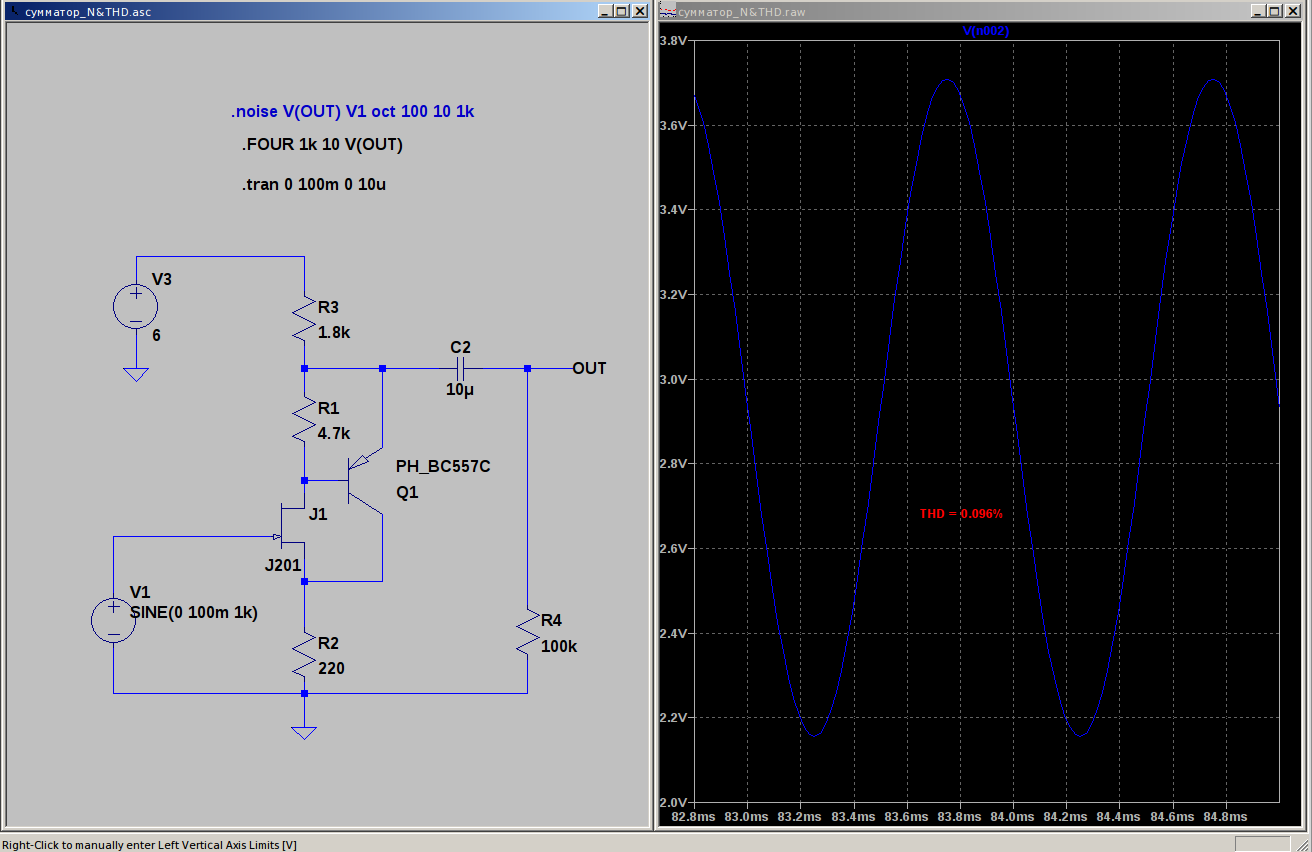Click the ground symbol below V3
Screen dimensions: 1312x852
[135, 374]
